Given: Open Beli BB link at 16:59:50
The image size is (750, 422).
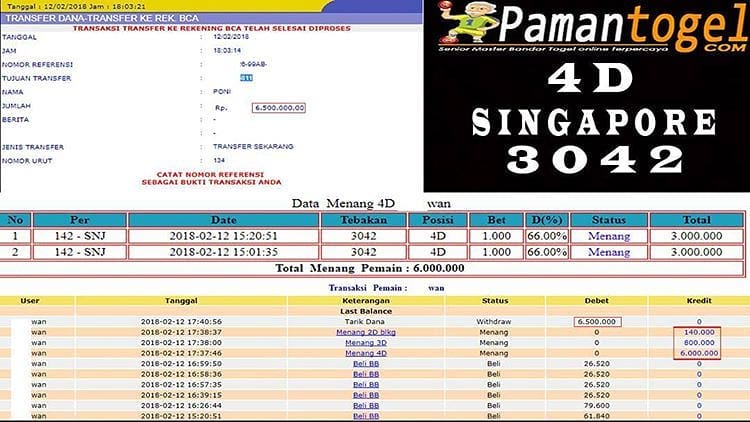Looking at the screenshot, I should (365, 364).
